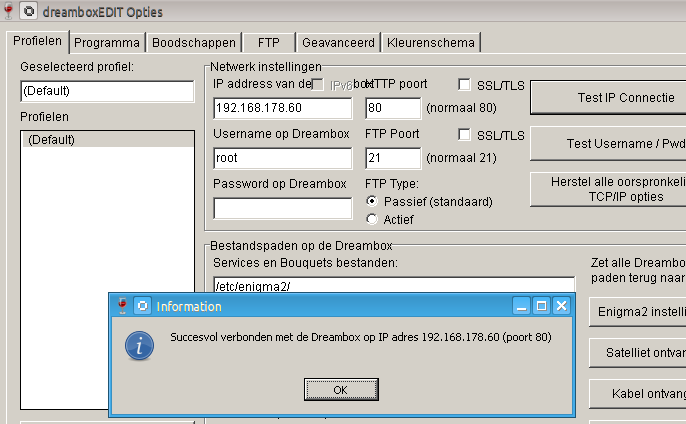This screenshot has width=686, height=424.
Task: Click the Enigma2 instellingen button
Action: (638, 312)
